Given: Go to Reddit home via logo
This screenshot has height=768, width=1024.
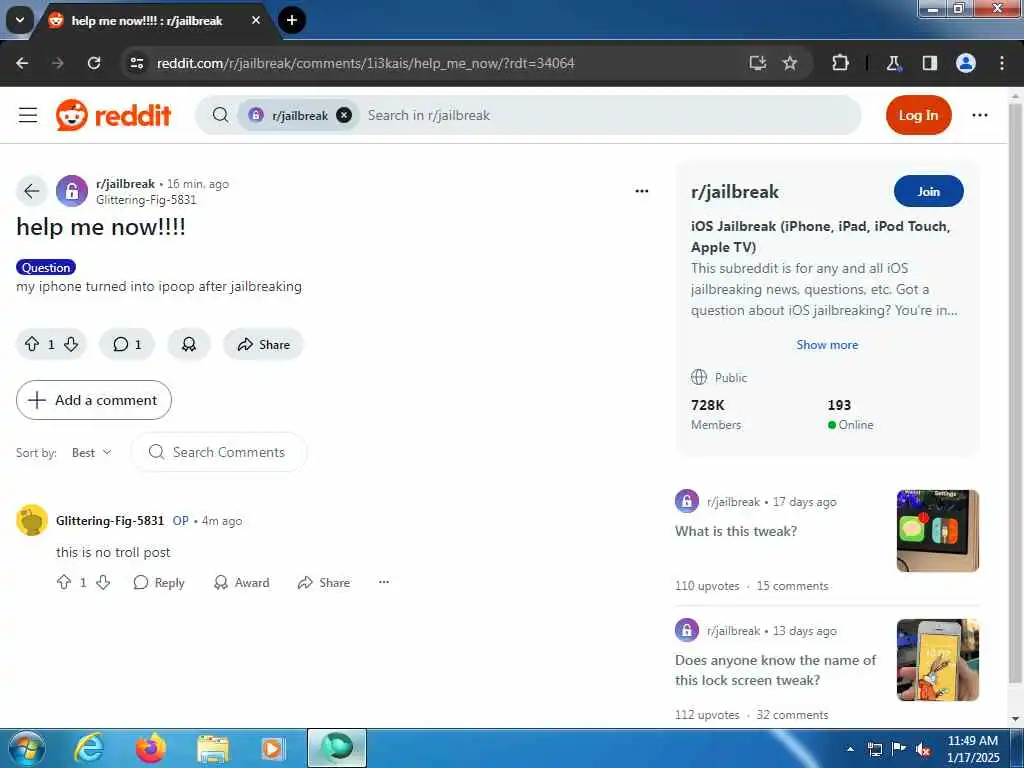Looking at the screenshot, I should [114, 116].
